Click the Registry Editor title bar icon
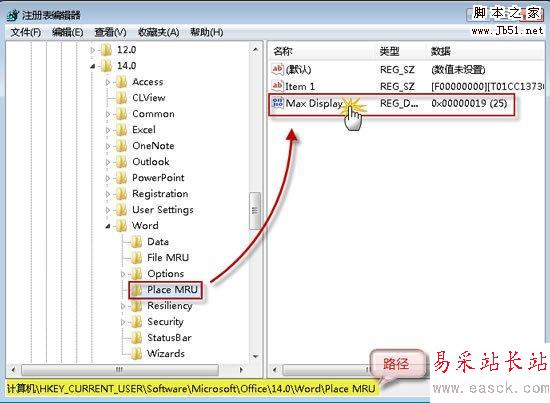 tap(13, 15)
